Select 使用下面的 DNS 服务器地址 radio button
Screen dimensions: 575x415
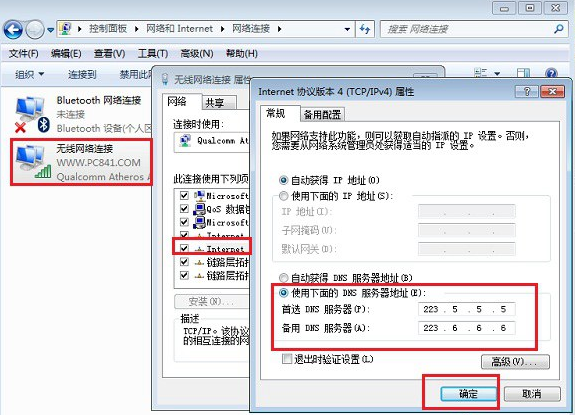(x=283, y=293)
